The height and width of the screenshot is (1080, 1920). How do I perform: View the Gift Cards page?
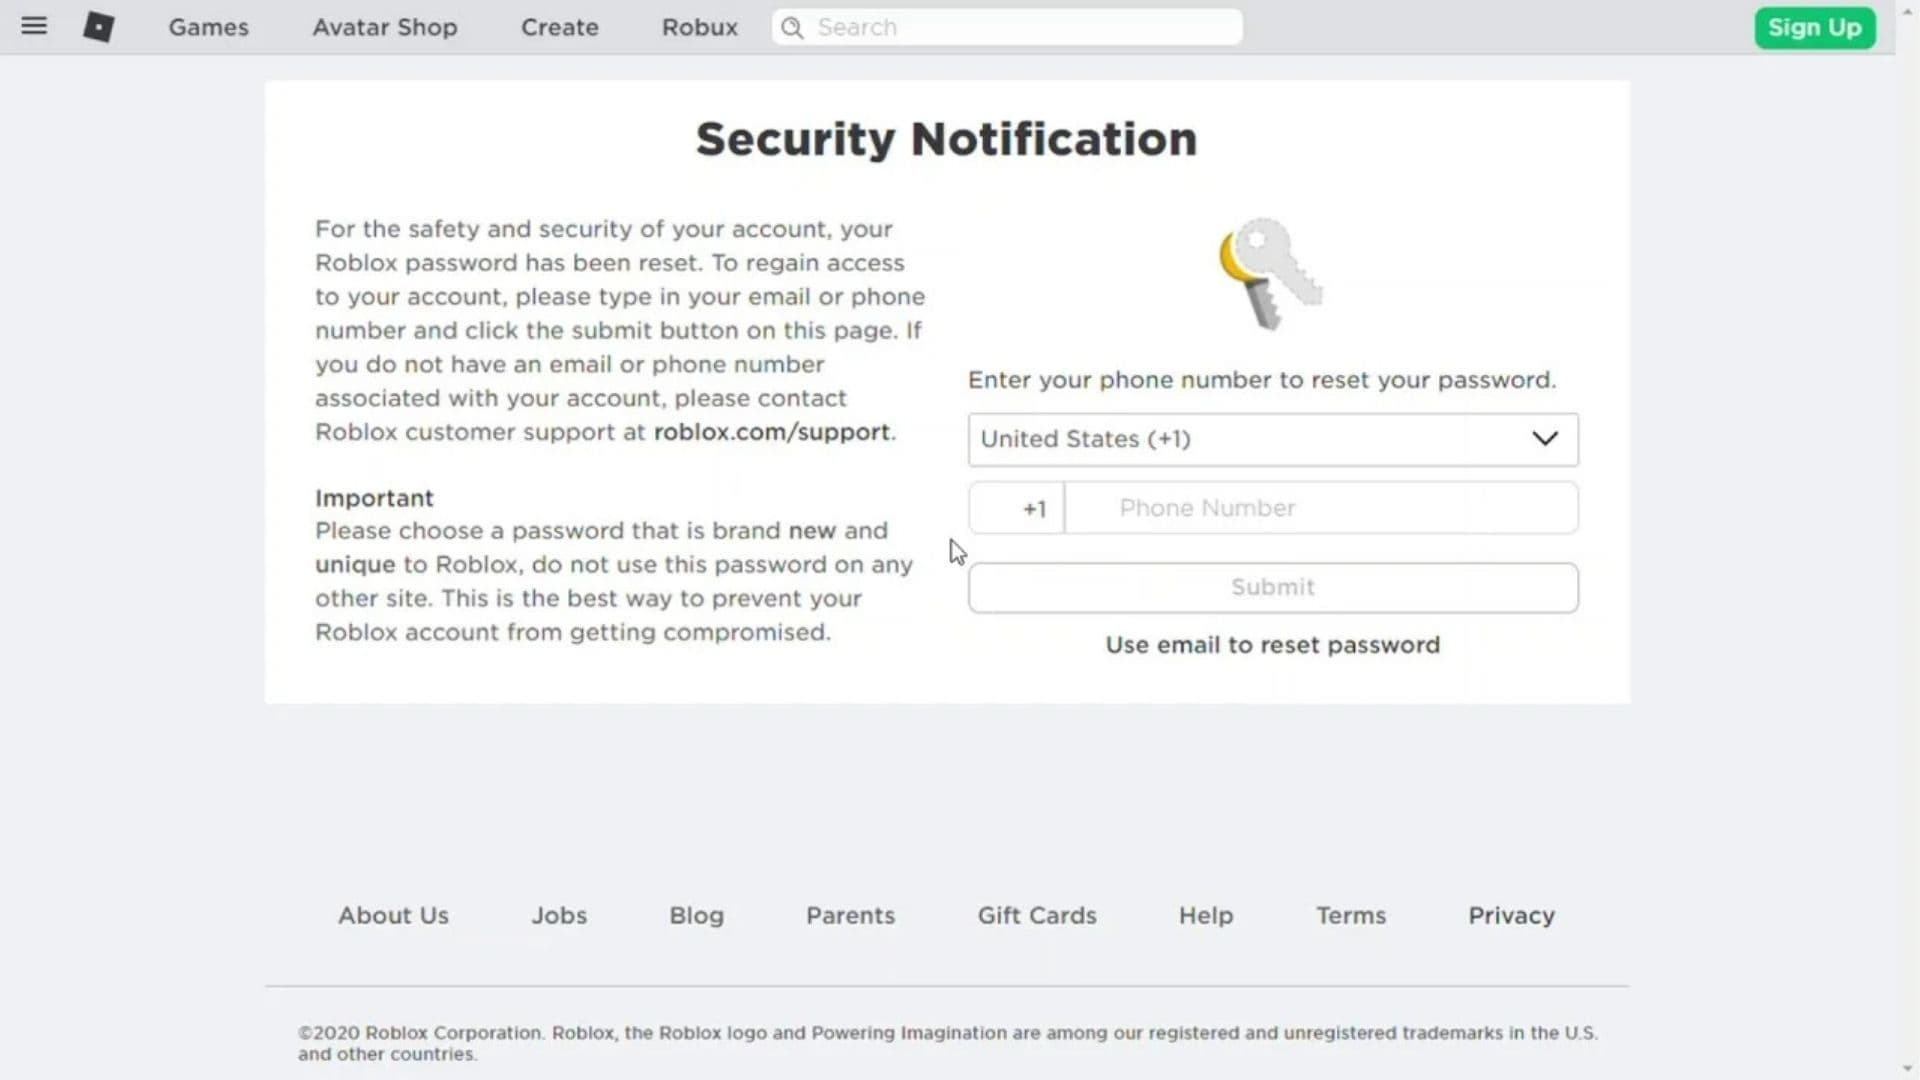point(1037,915)
